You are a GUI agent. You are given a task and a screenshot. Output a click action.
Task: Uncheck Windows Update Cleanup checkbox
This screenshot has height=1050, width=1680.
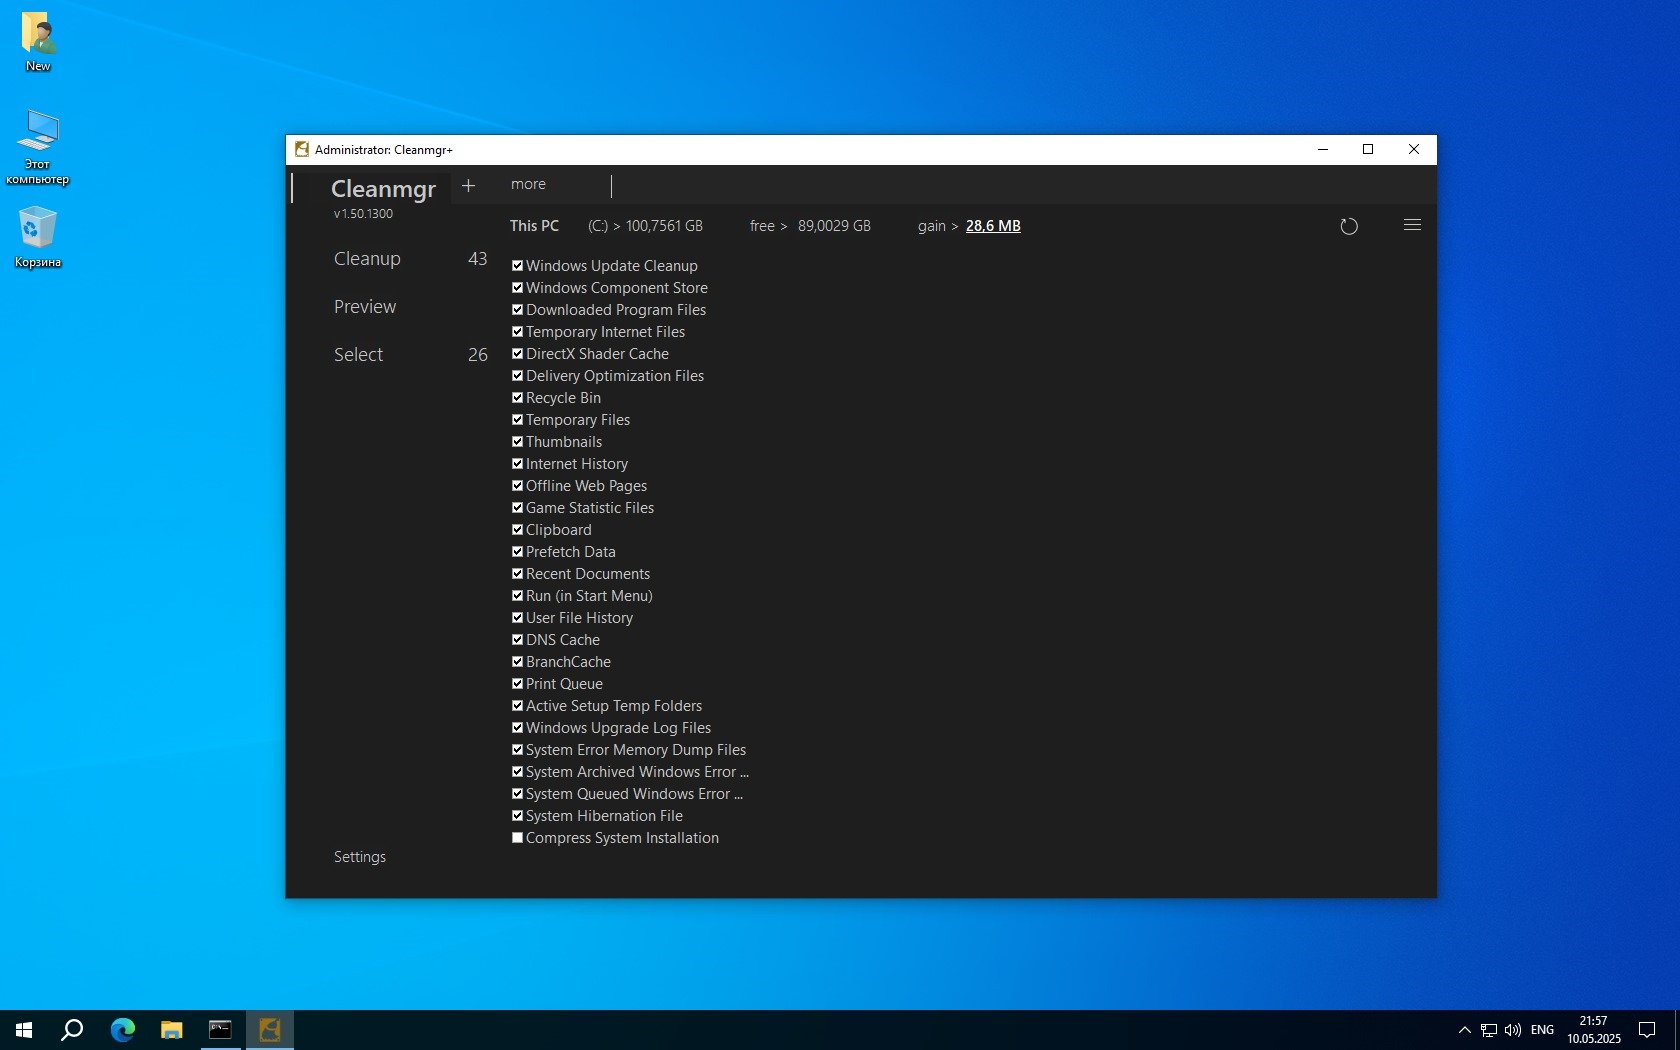pos(517,266)
